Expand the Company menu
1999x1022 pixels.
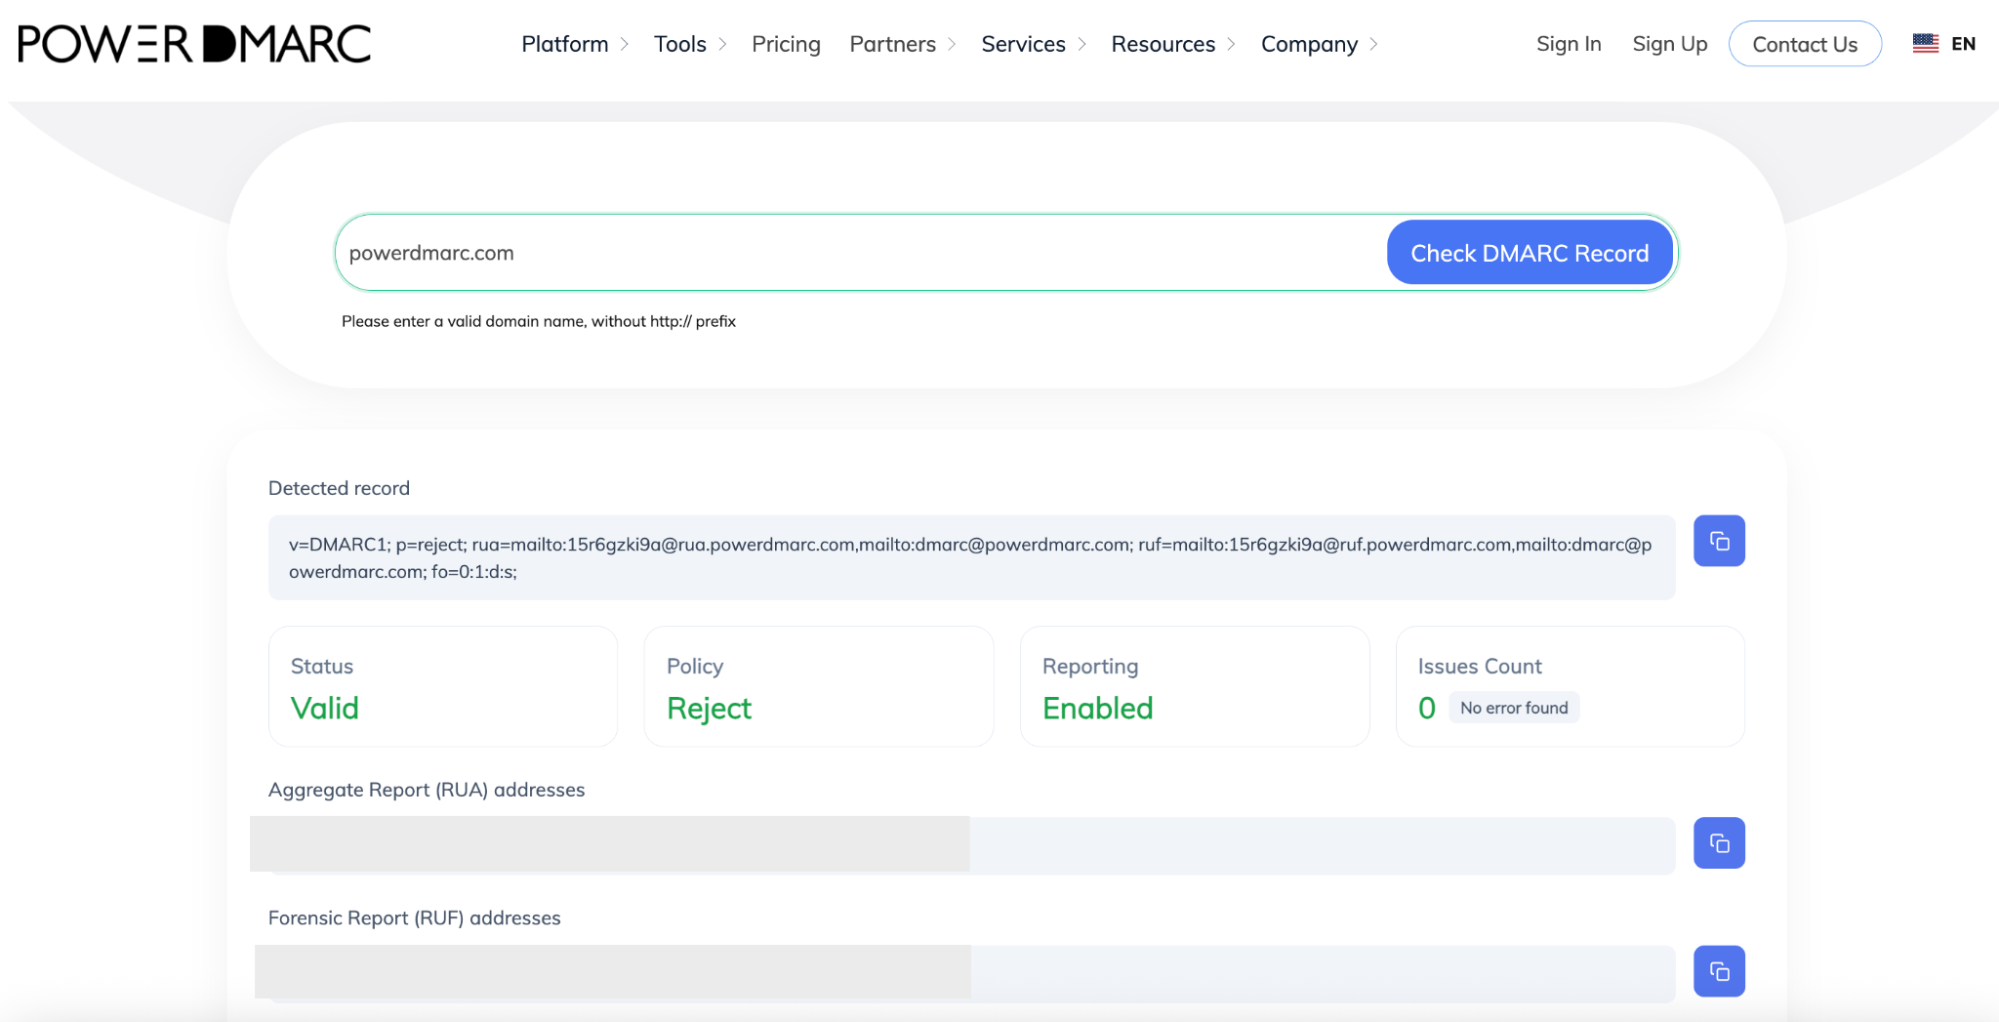point(1320,44)
